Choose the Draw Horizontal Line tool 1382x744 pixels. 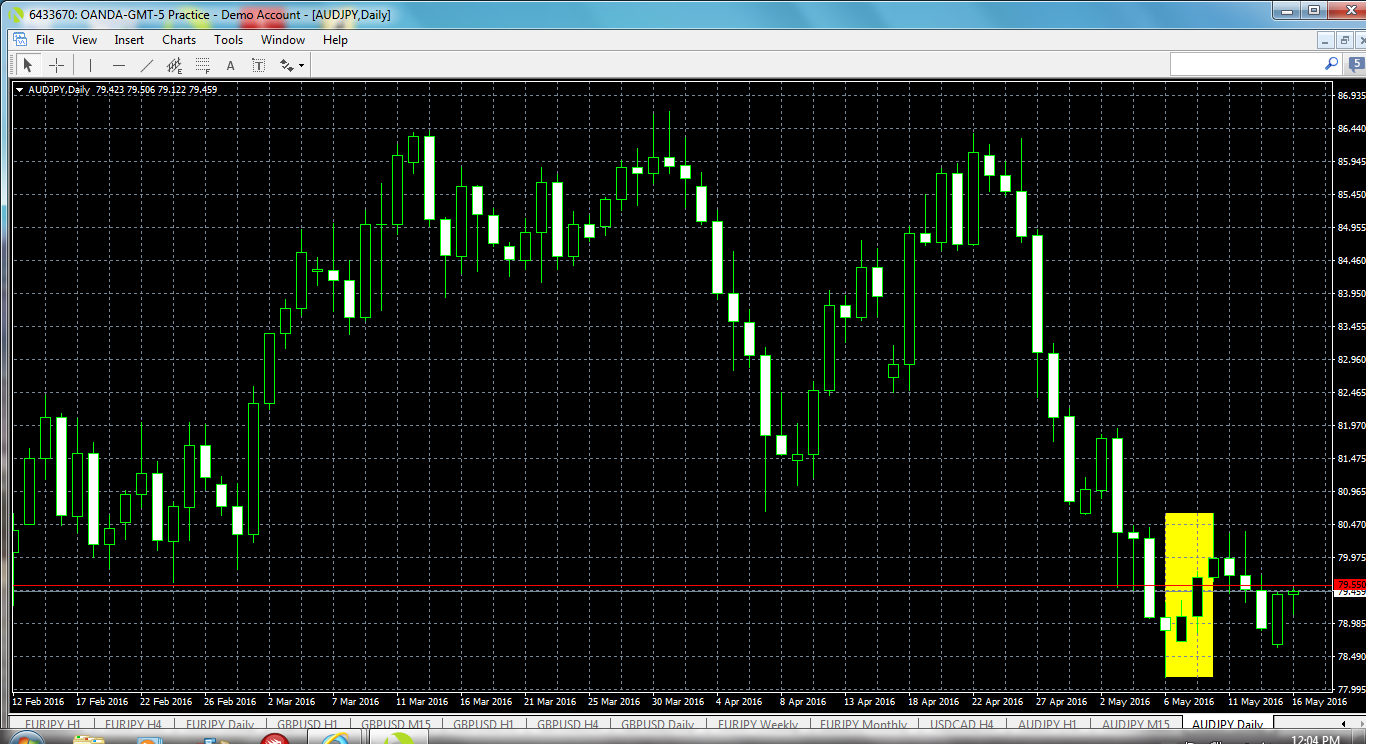119,65
